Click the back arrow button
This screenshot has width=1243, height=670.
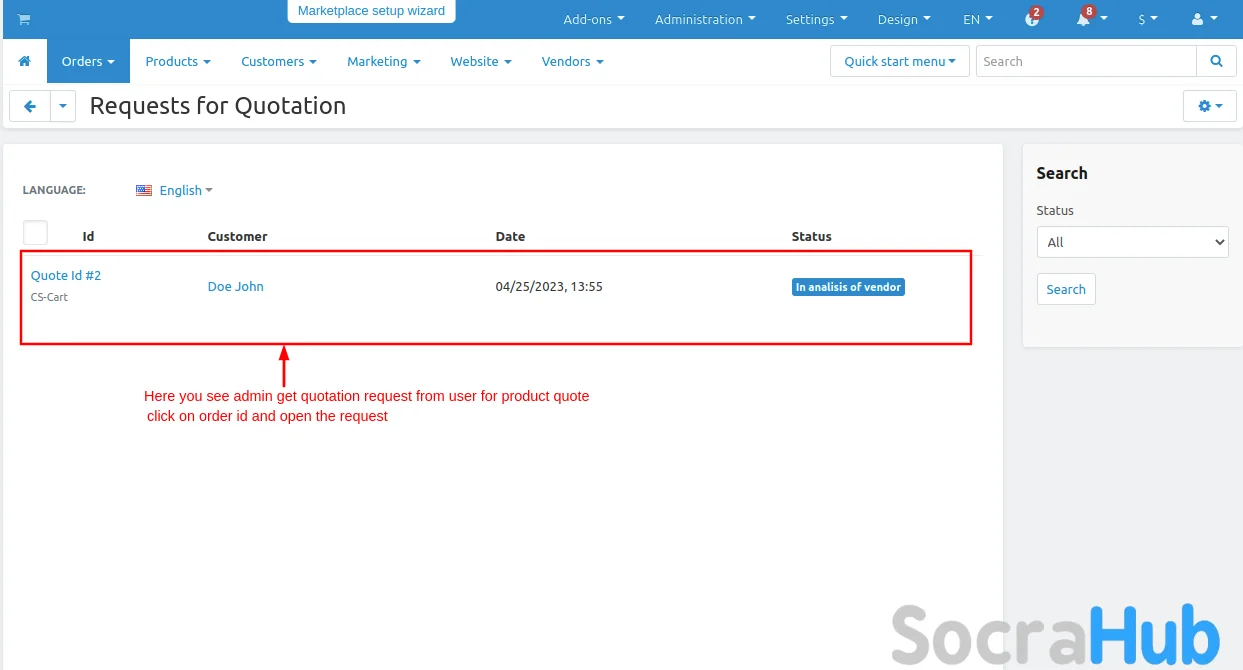coord(30,106)
